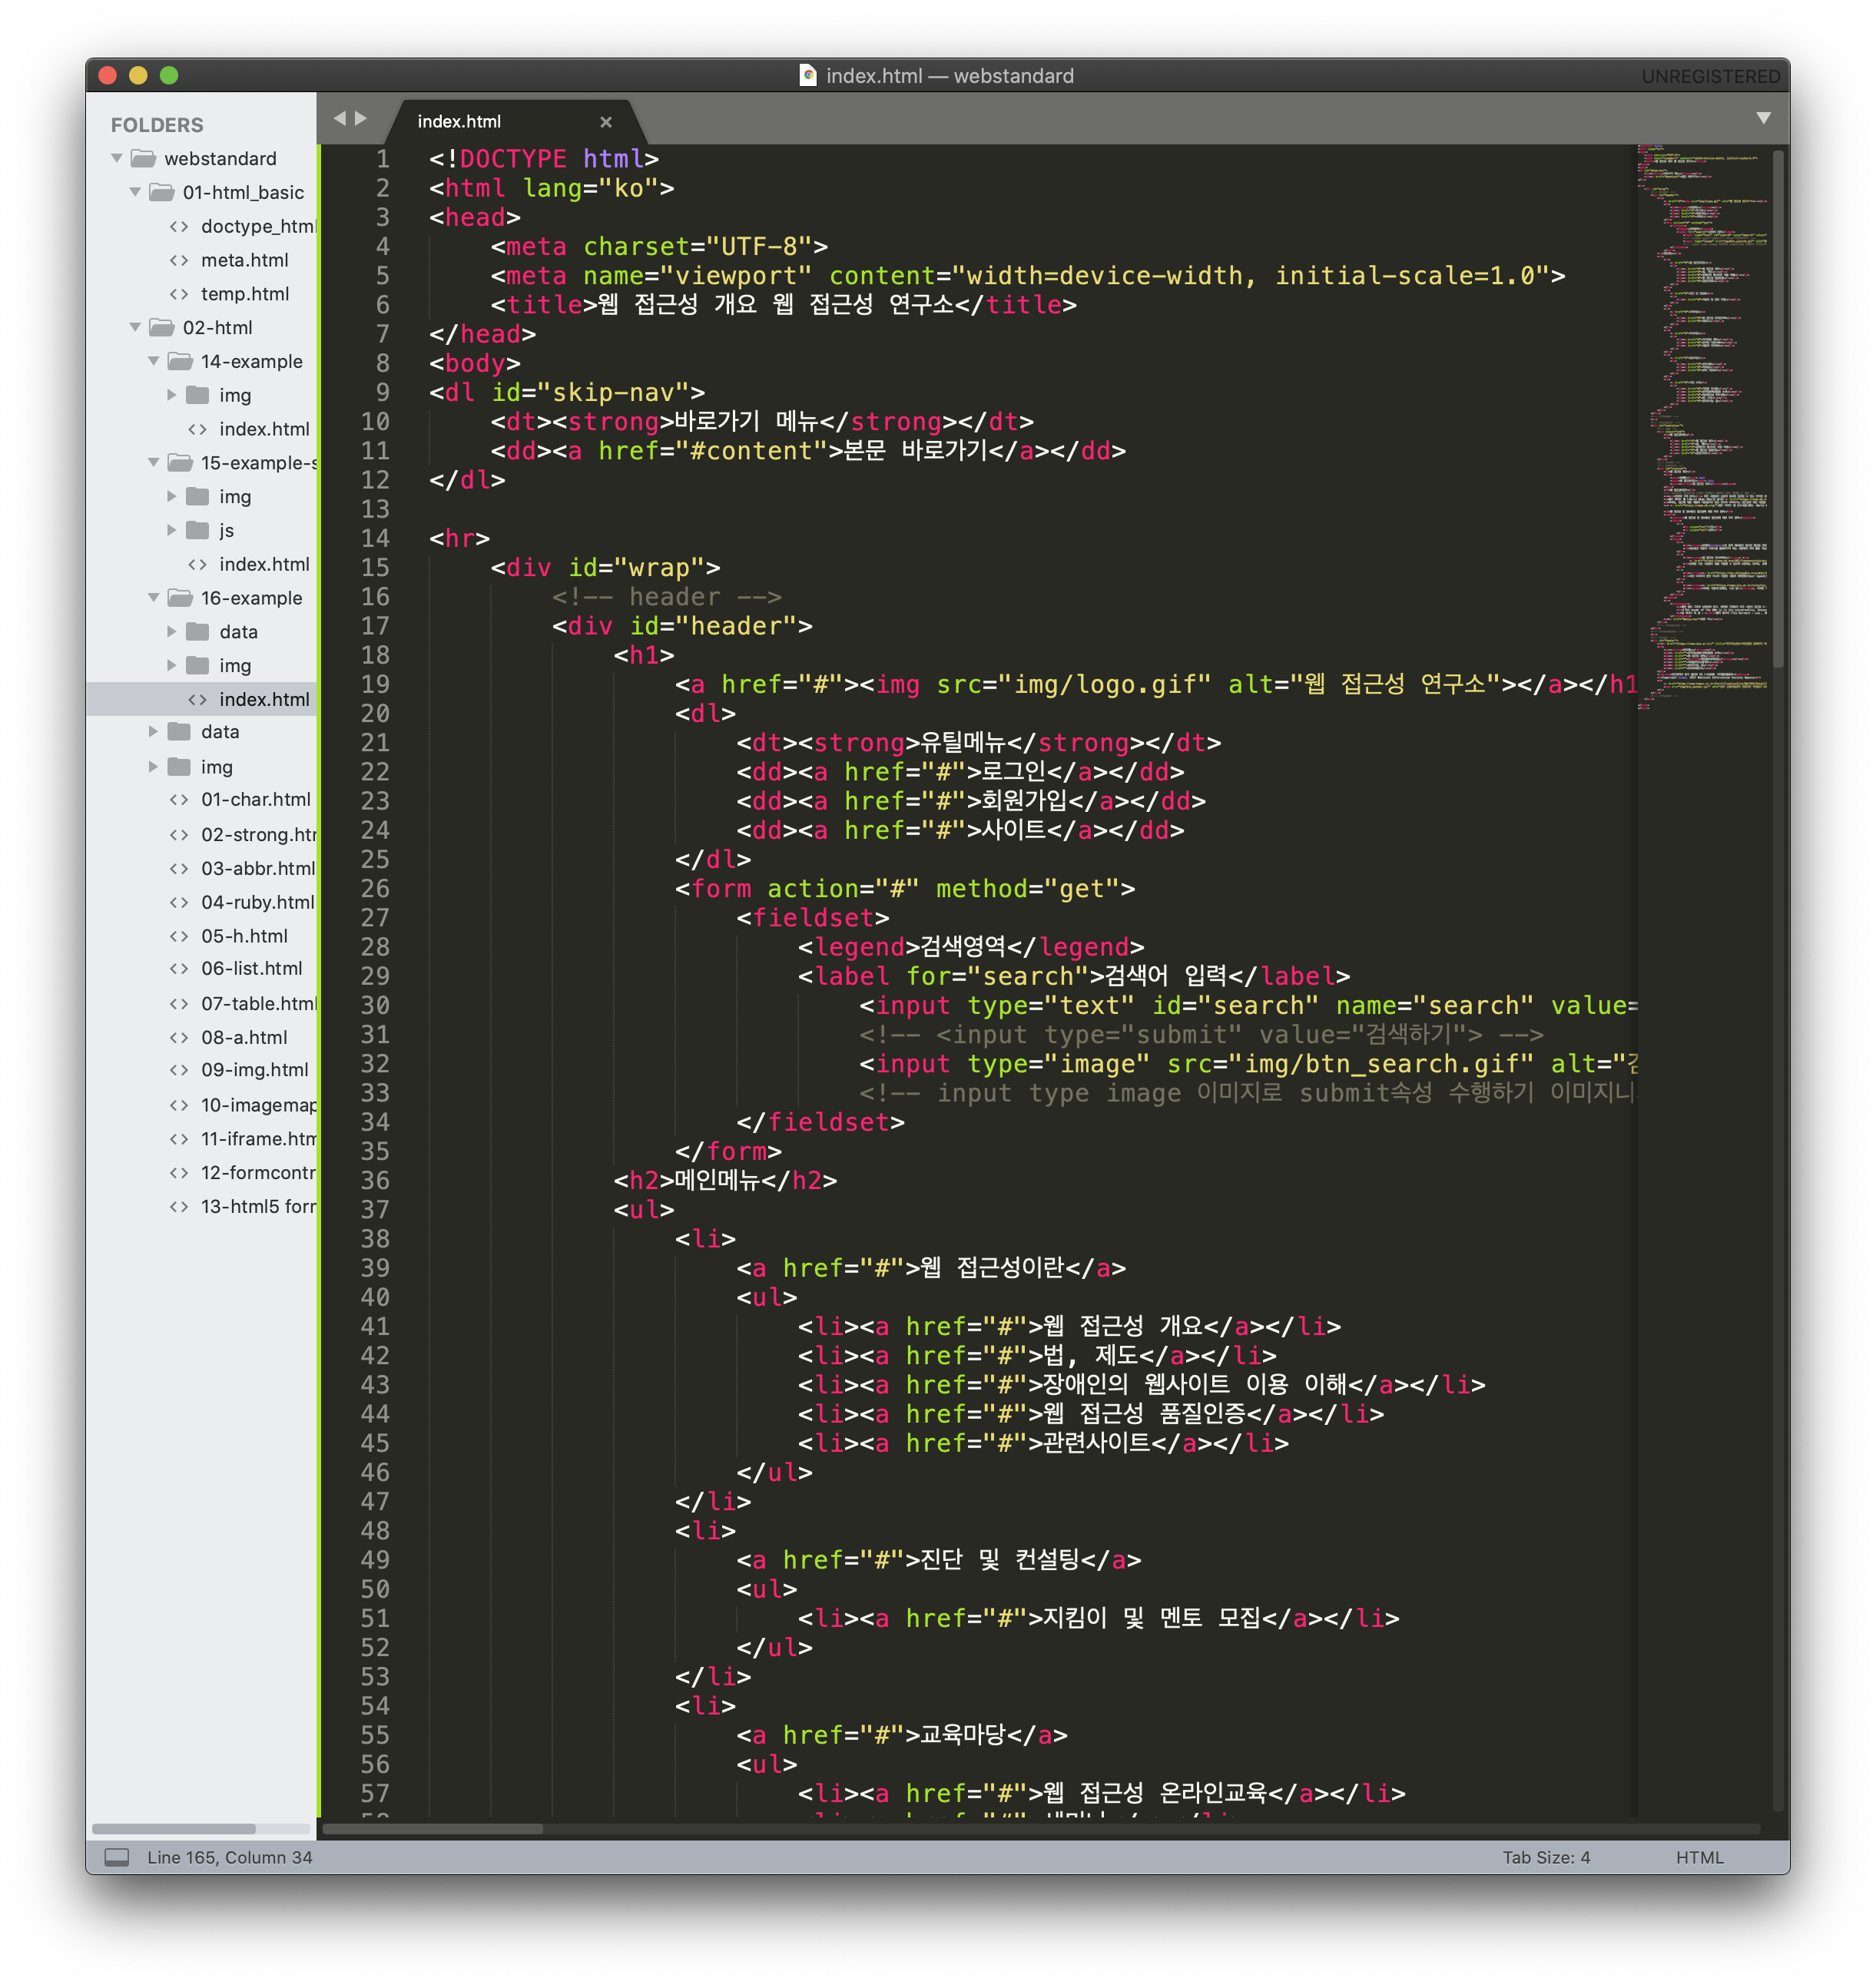Image resolution: width=1876 pixels, height=1988 pixels.
Task: Click the forward navigation arrow above editor
Action: 361,118
